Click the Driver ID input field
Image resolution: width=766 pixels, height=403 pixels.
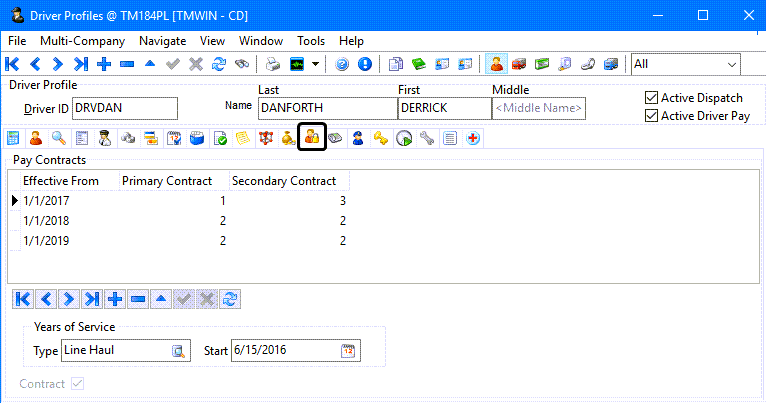pos(124,108)
